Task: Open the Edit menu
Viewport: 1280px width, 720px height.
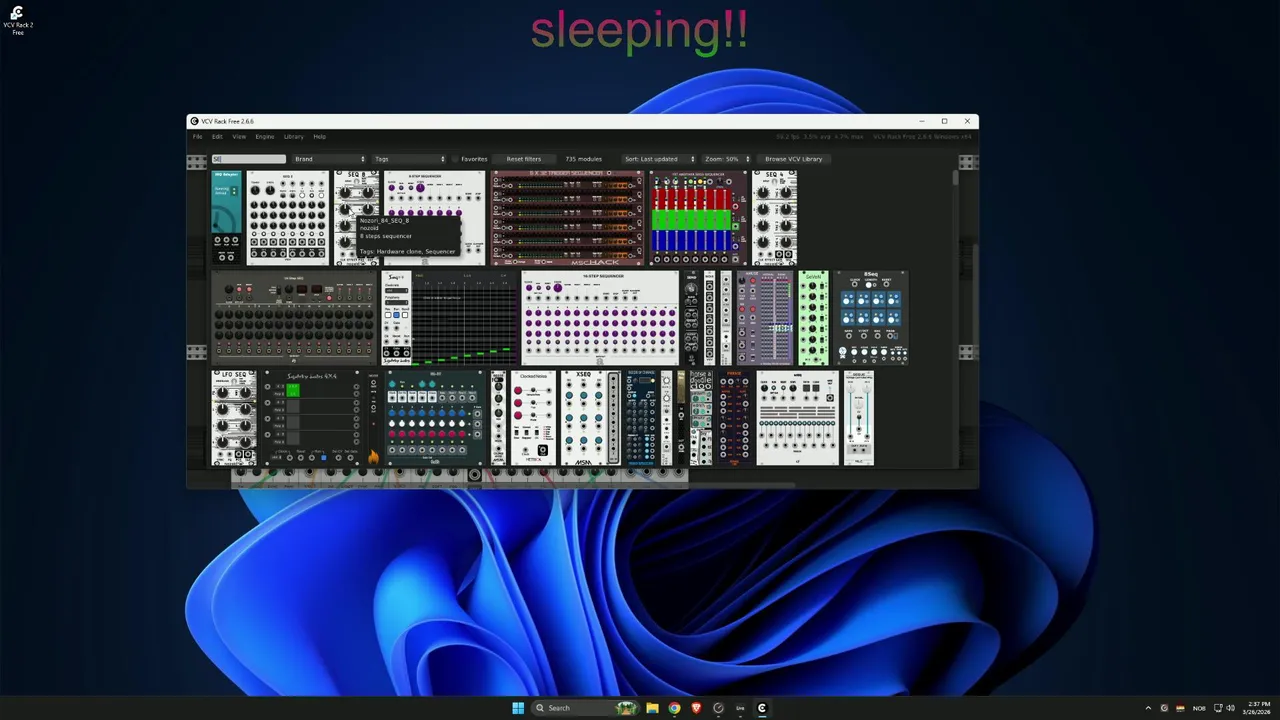Action: tap(217, 136)
